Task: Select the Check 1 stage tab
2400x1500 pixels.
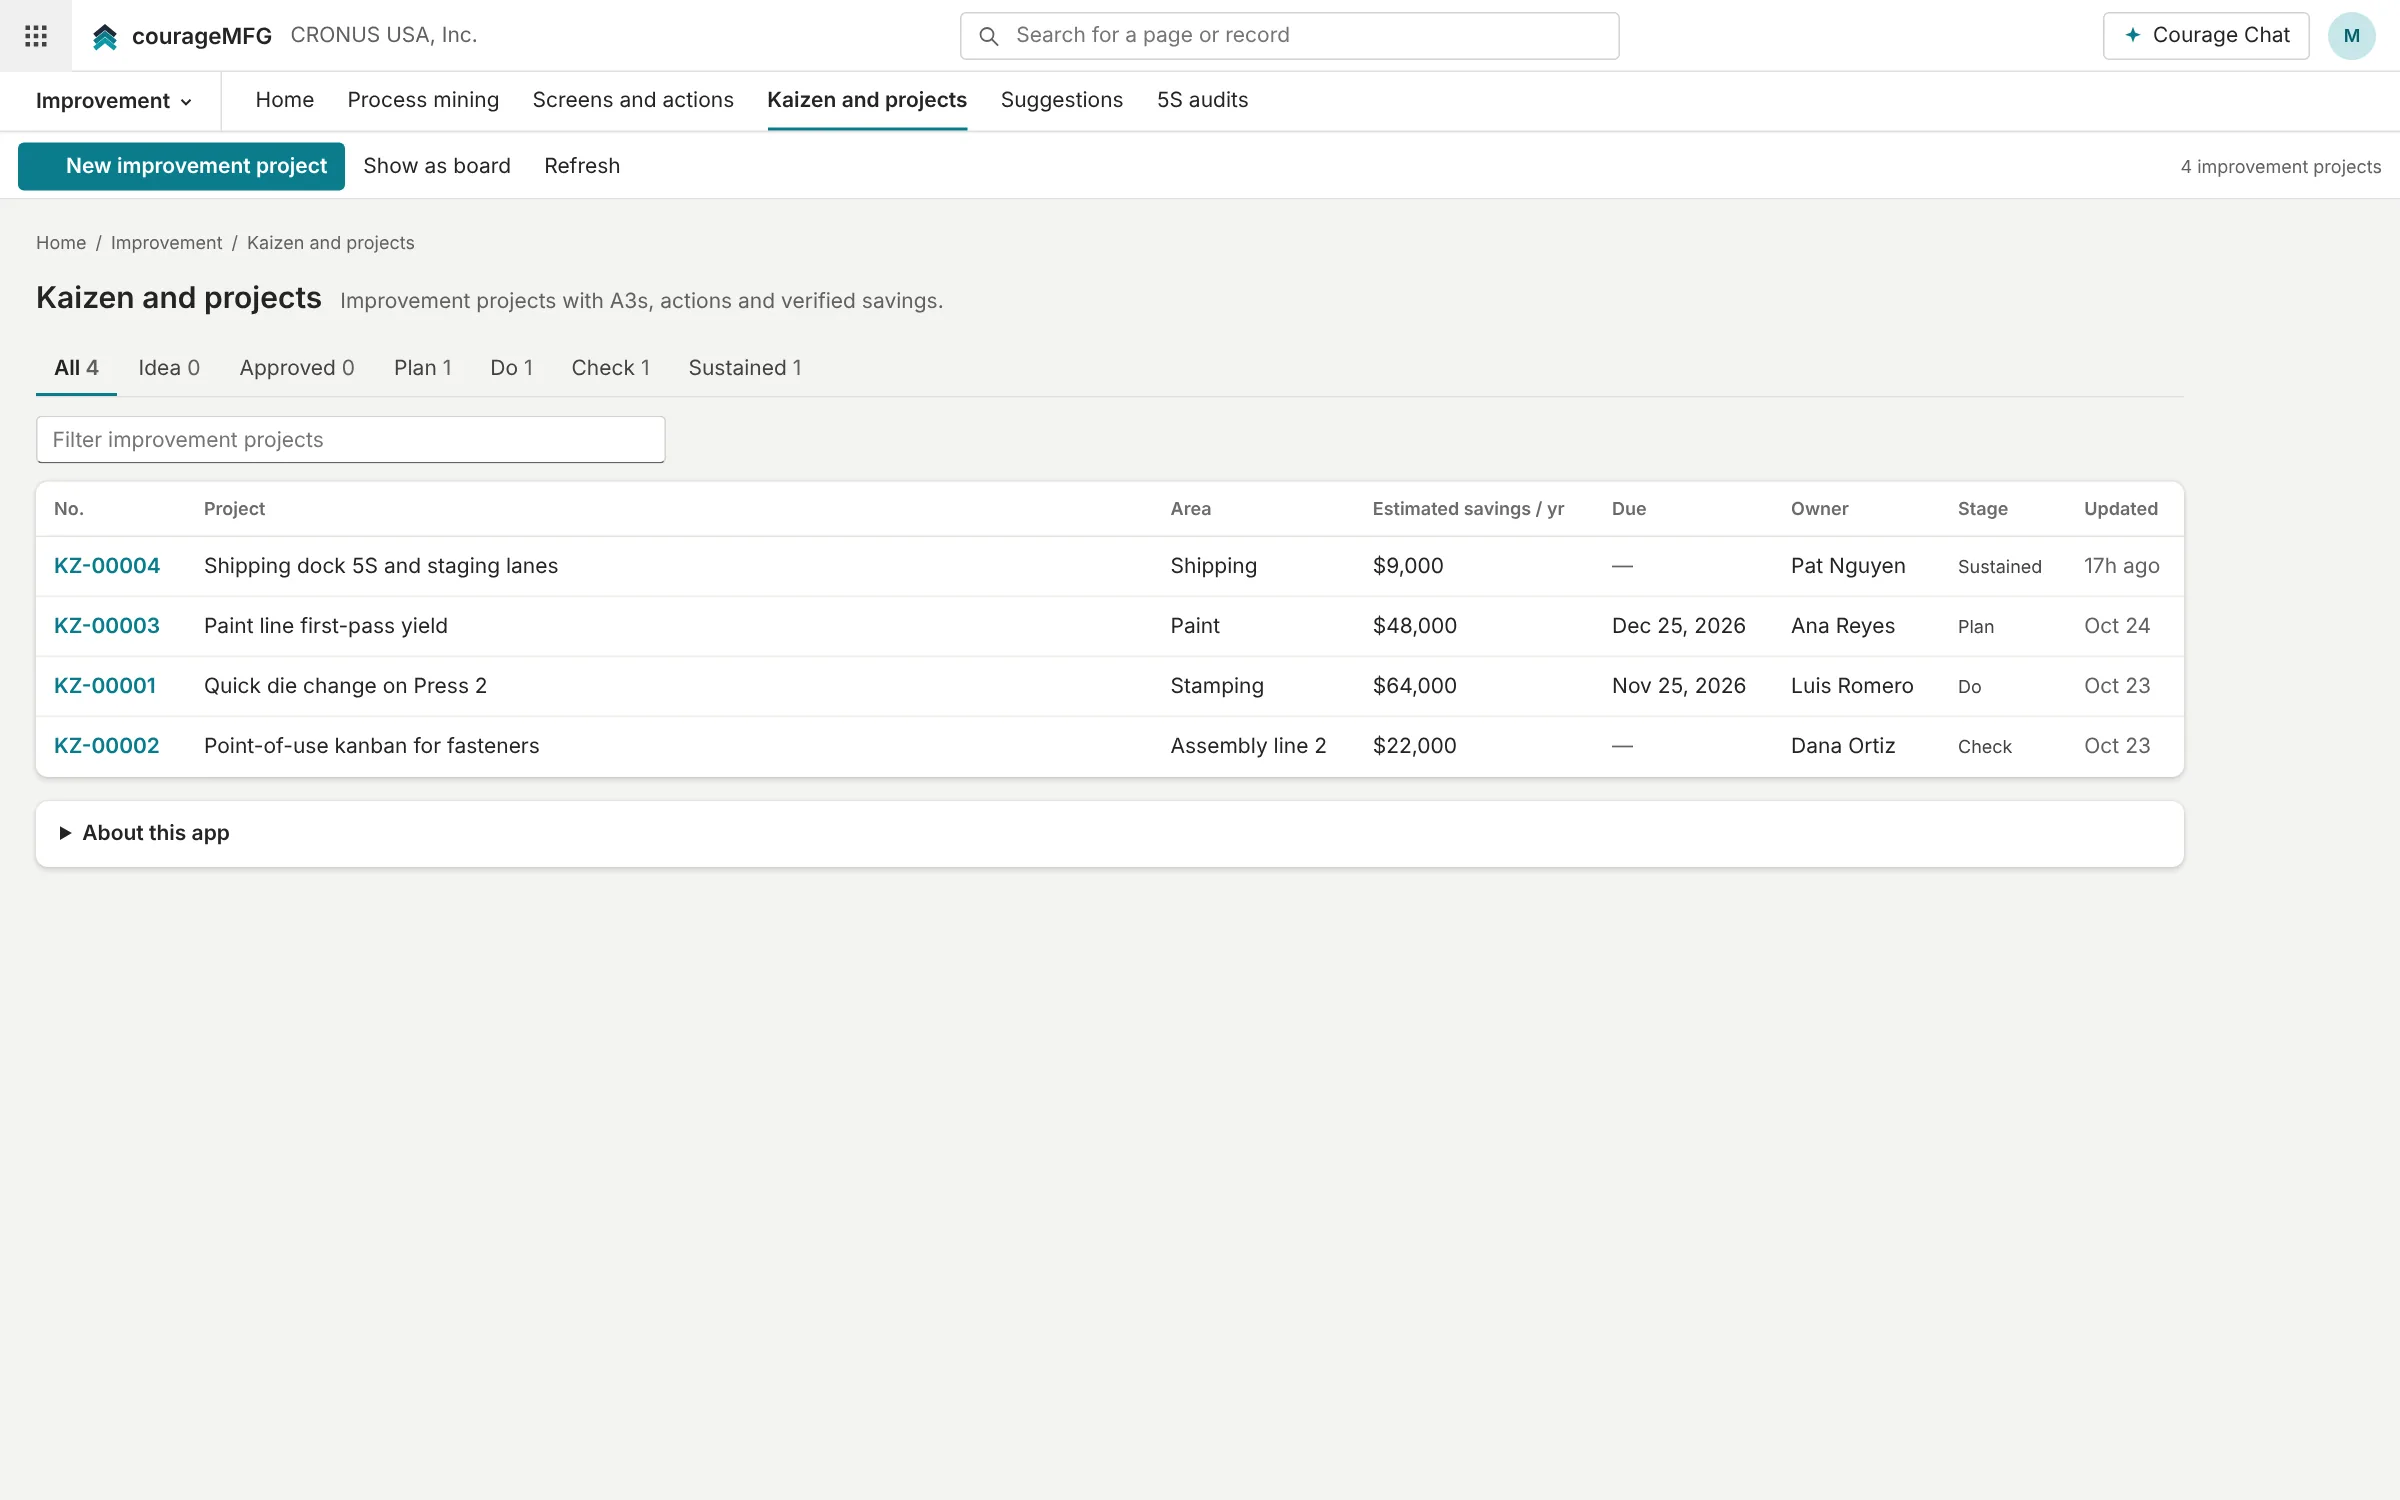Action: click(x=611, y=368)
